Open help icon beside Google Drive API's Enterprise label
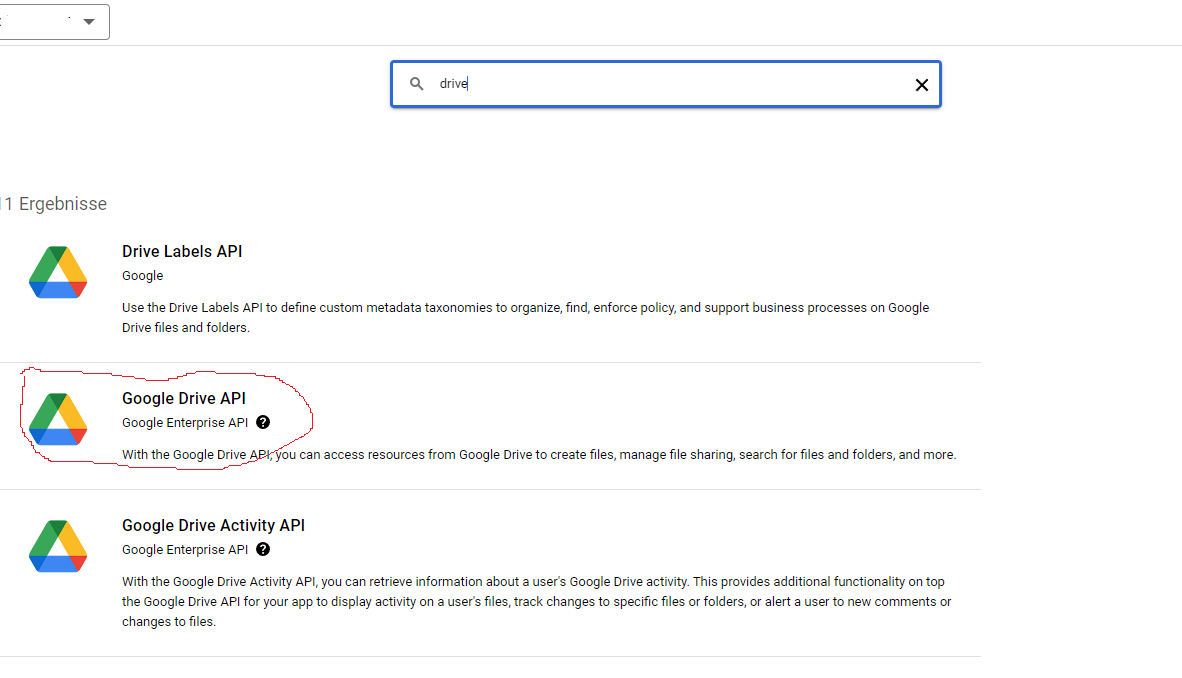Viewport: 1182px width, 678px height. pyautogui.click(x=262, y=422)
